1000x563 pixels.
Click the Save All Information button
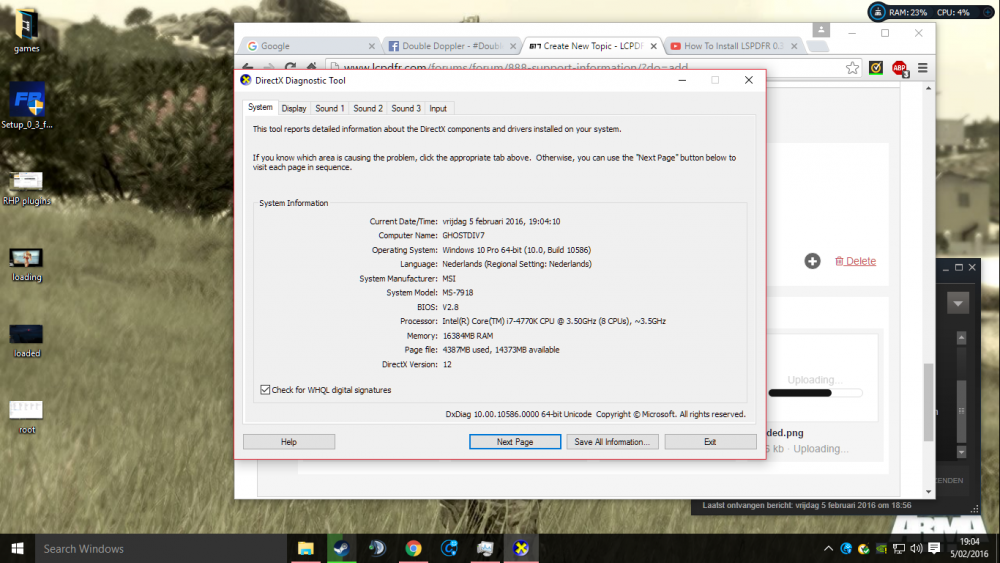[612, 442]
